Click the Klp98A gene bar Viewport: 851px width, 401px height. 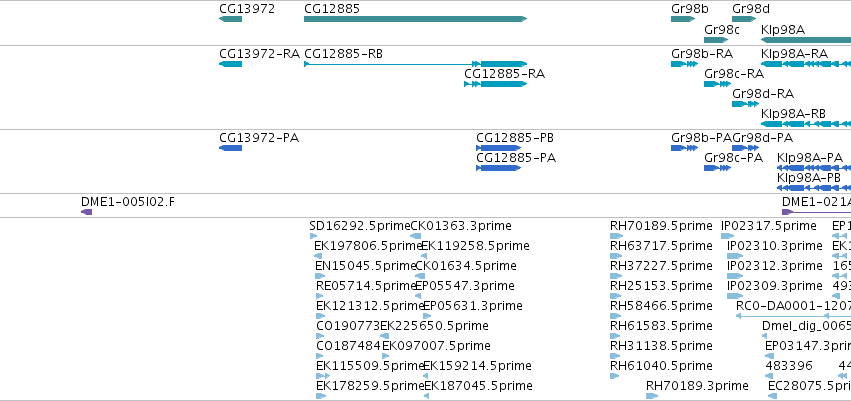pyautogui.click(x=806, y=40)
